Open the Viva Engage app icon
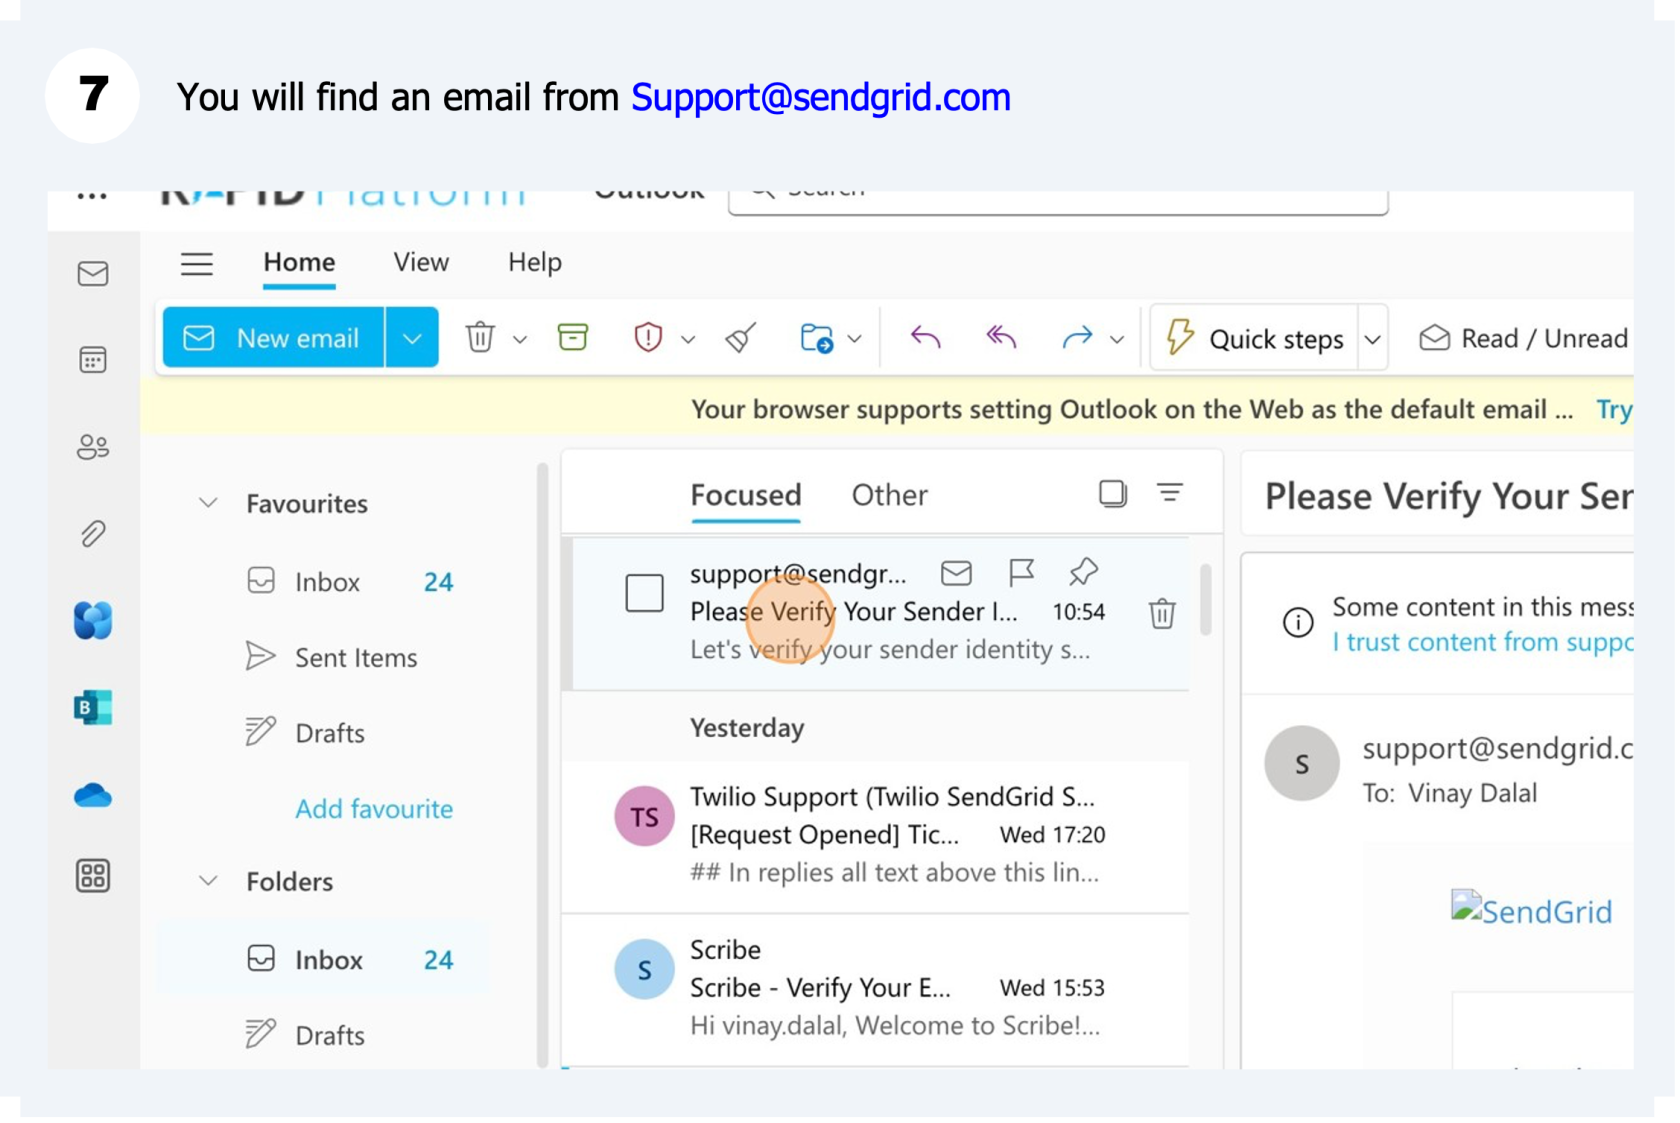This screenshot has width=1680, height=1123. 93,620
